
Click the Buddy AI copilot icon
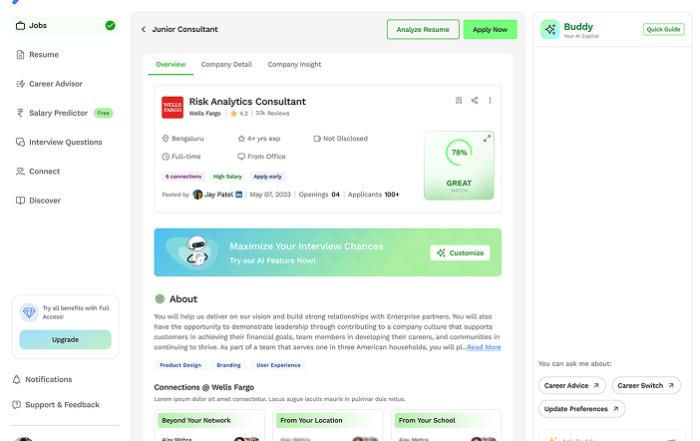[550, 29]
